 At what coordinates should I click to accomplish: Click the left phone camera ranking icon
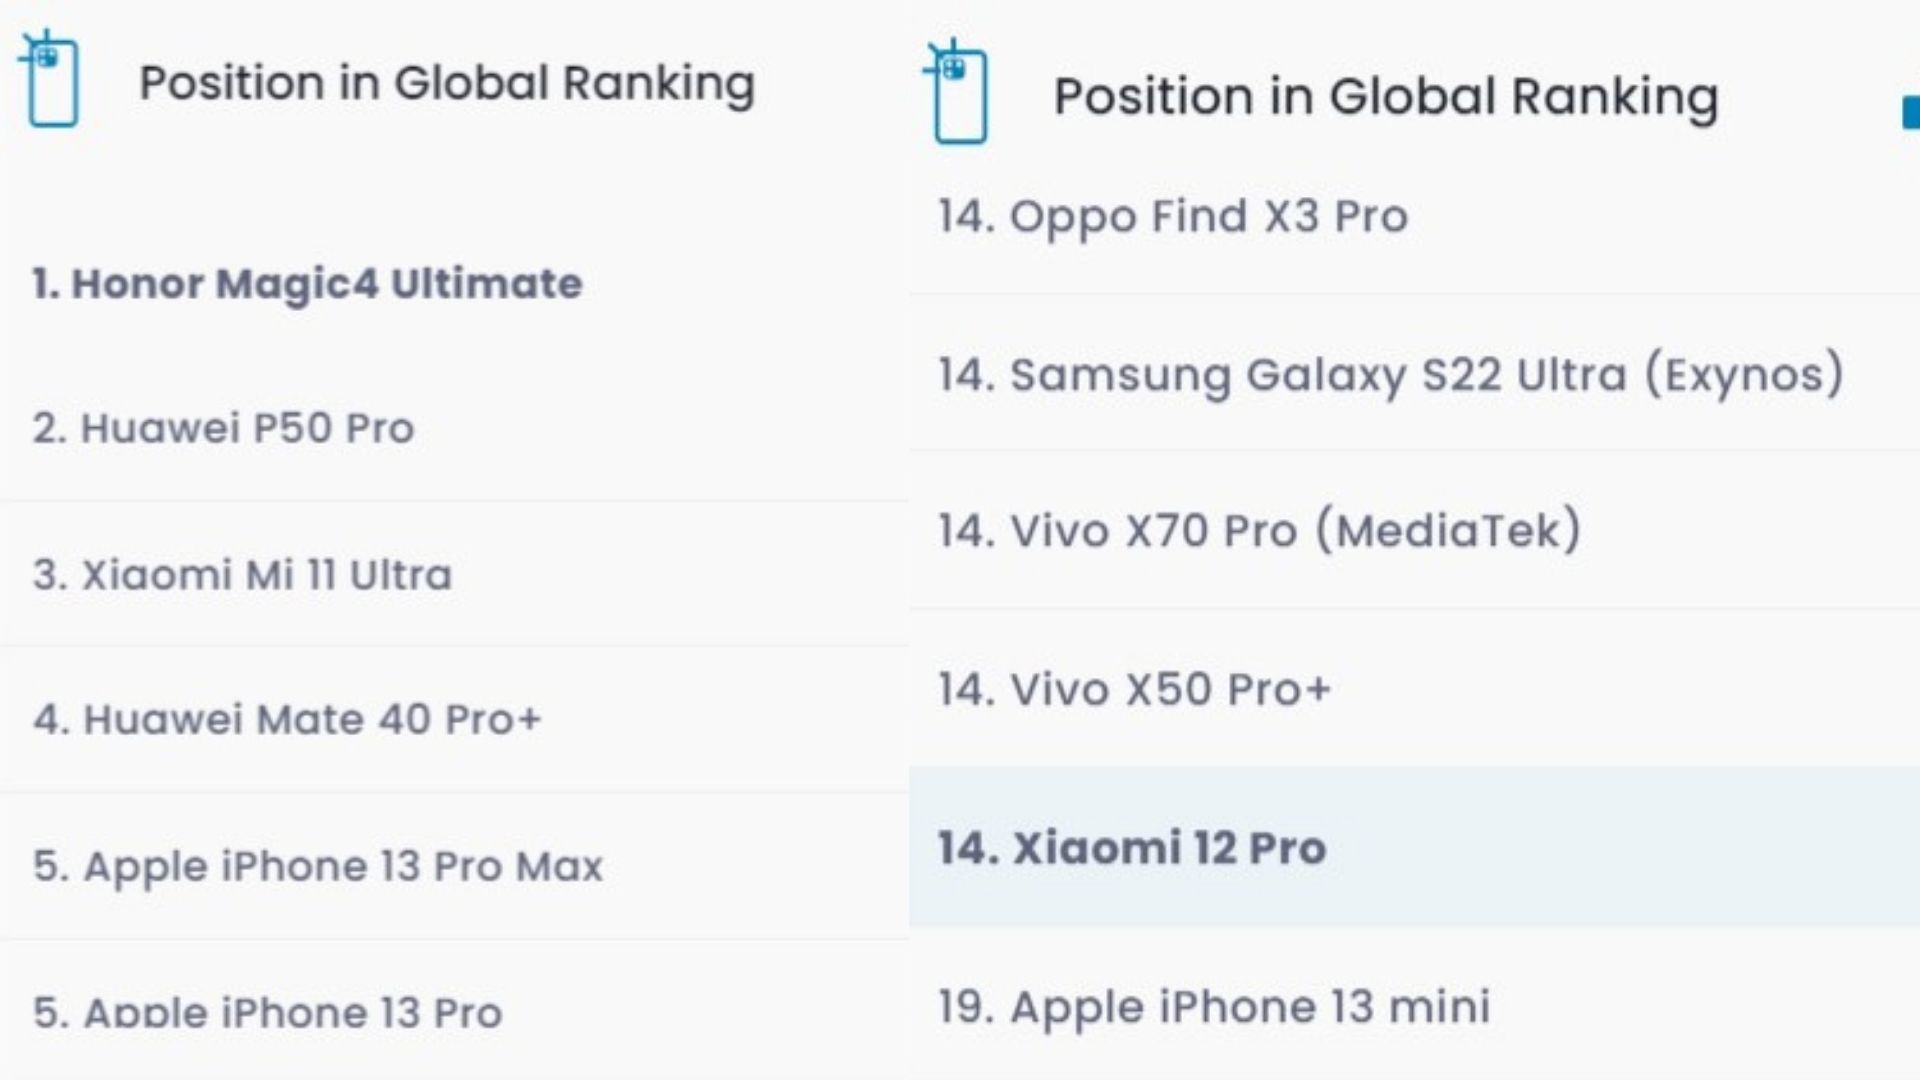pyautogui.click(x=49, y=79)
